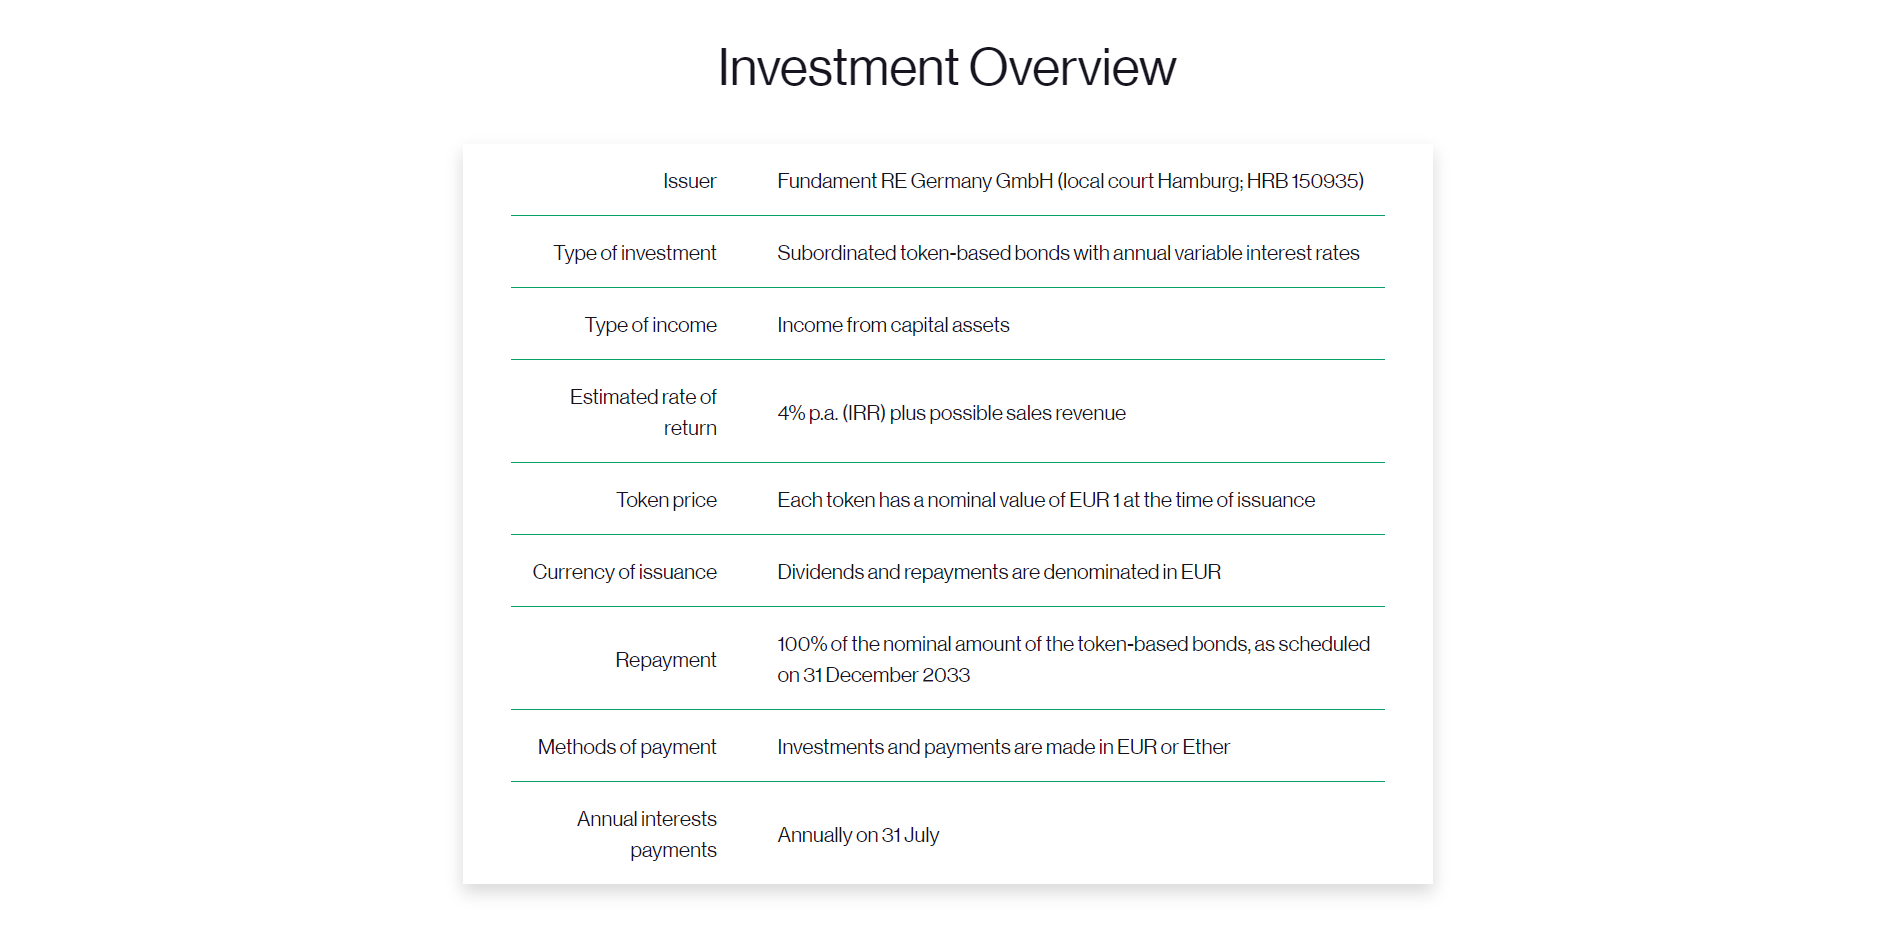1899x933 pixels.
Task: Click the Annually on 31 July value
Action: tap(858, 835)
